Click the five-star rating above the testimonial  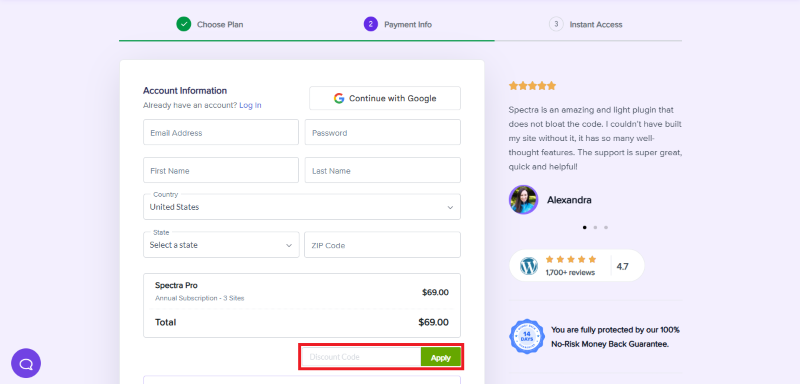[x=532, y=86]
